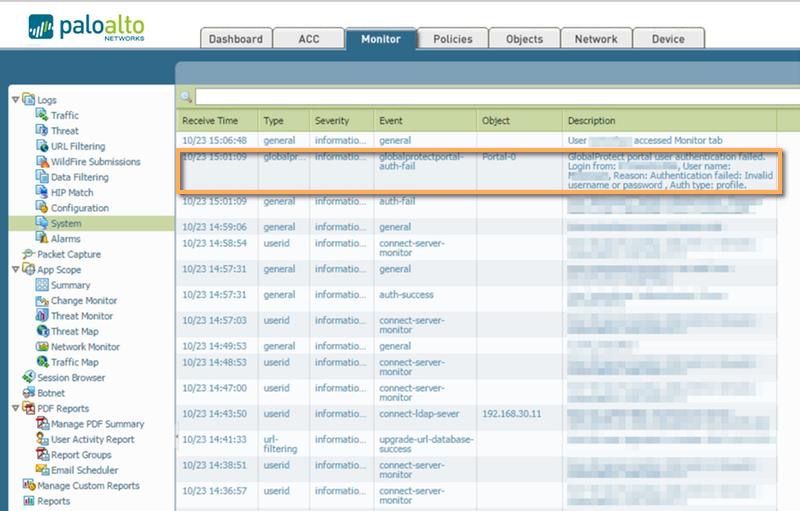Click the Change Monitor icon
This screenshot has width=800, height=511.
42,300
